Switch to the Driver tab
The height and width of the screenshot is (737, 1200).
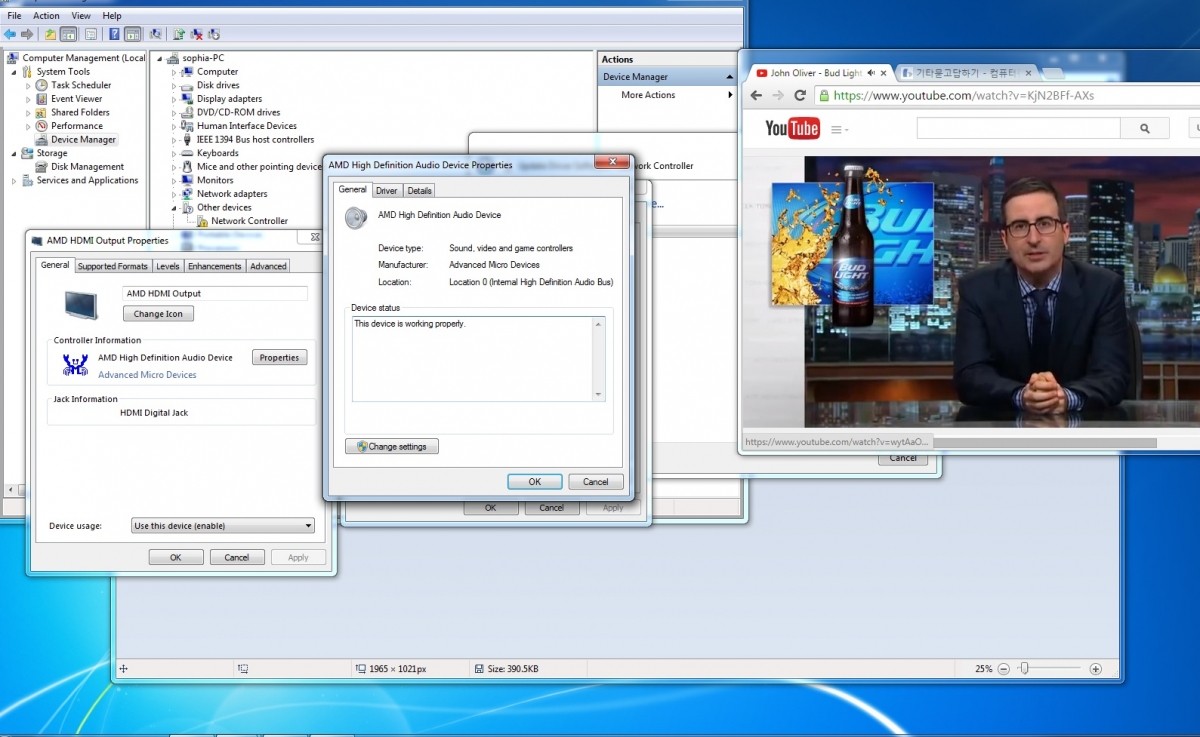(x=386, y=190)
